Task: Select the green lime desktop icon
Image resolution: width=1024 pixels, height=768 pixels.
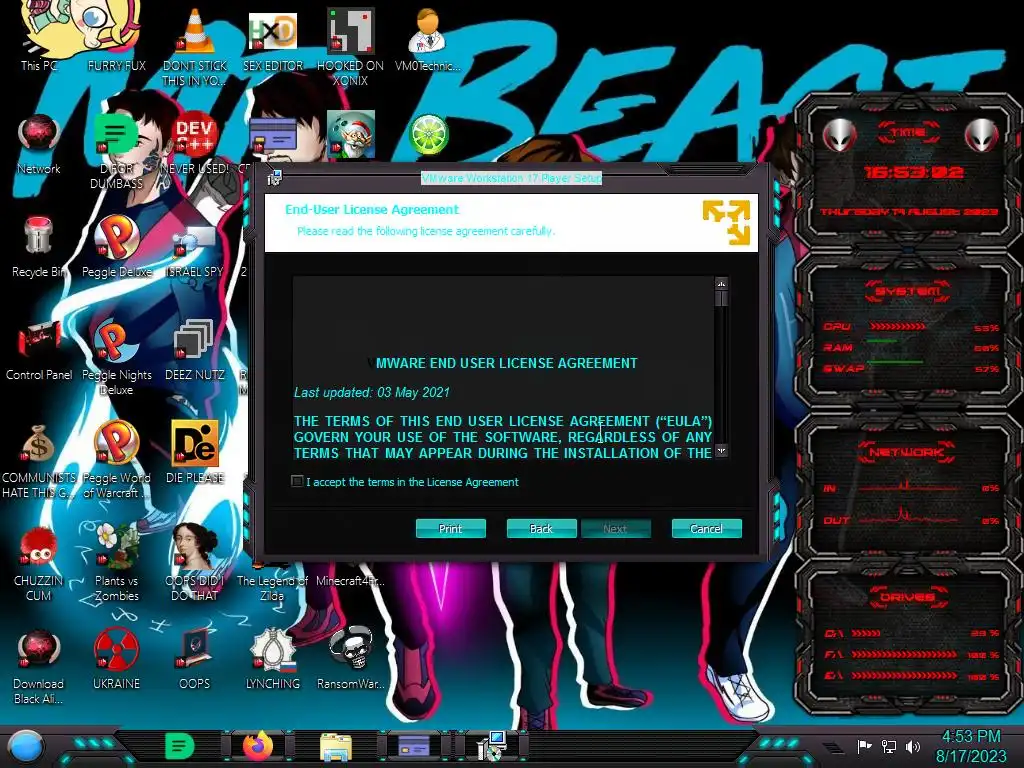Action: pos(428,136)
